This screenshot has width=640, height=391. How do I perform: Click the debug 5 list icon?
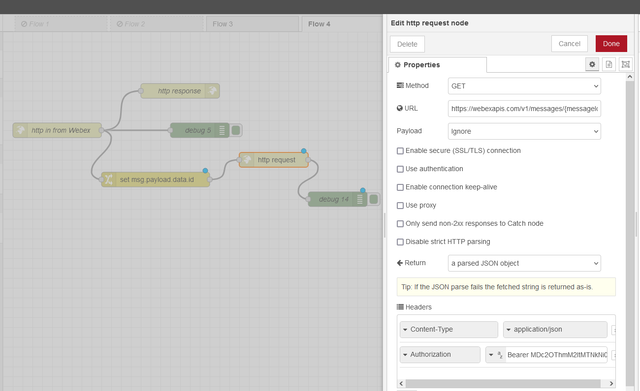222,130
